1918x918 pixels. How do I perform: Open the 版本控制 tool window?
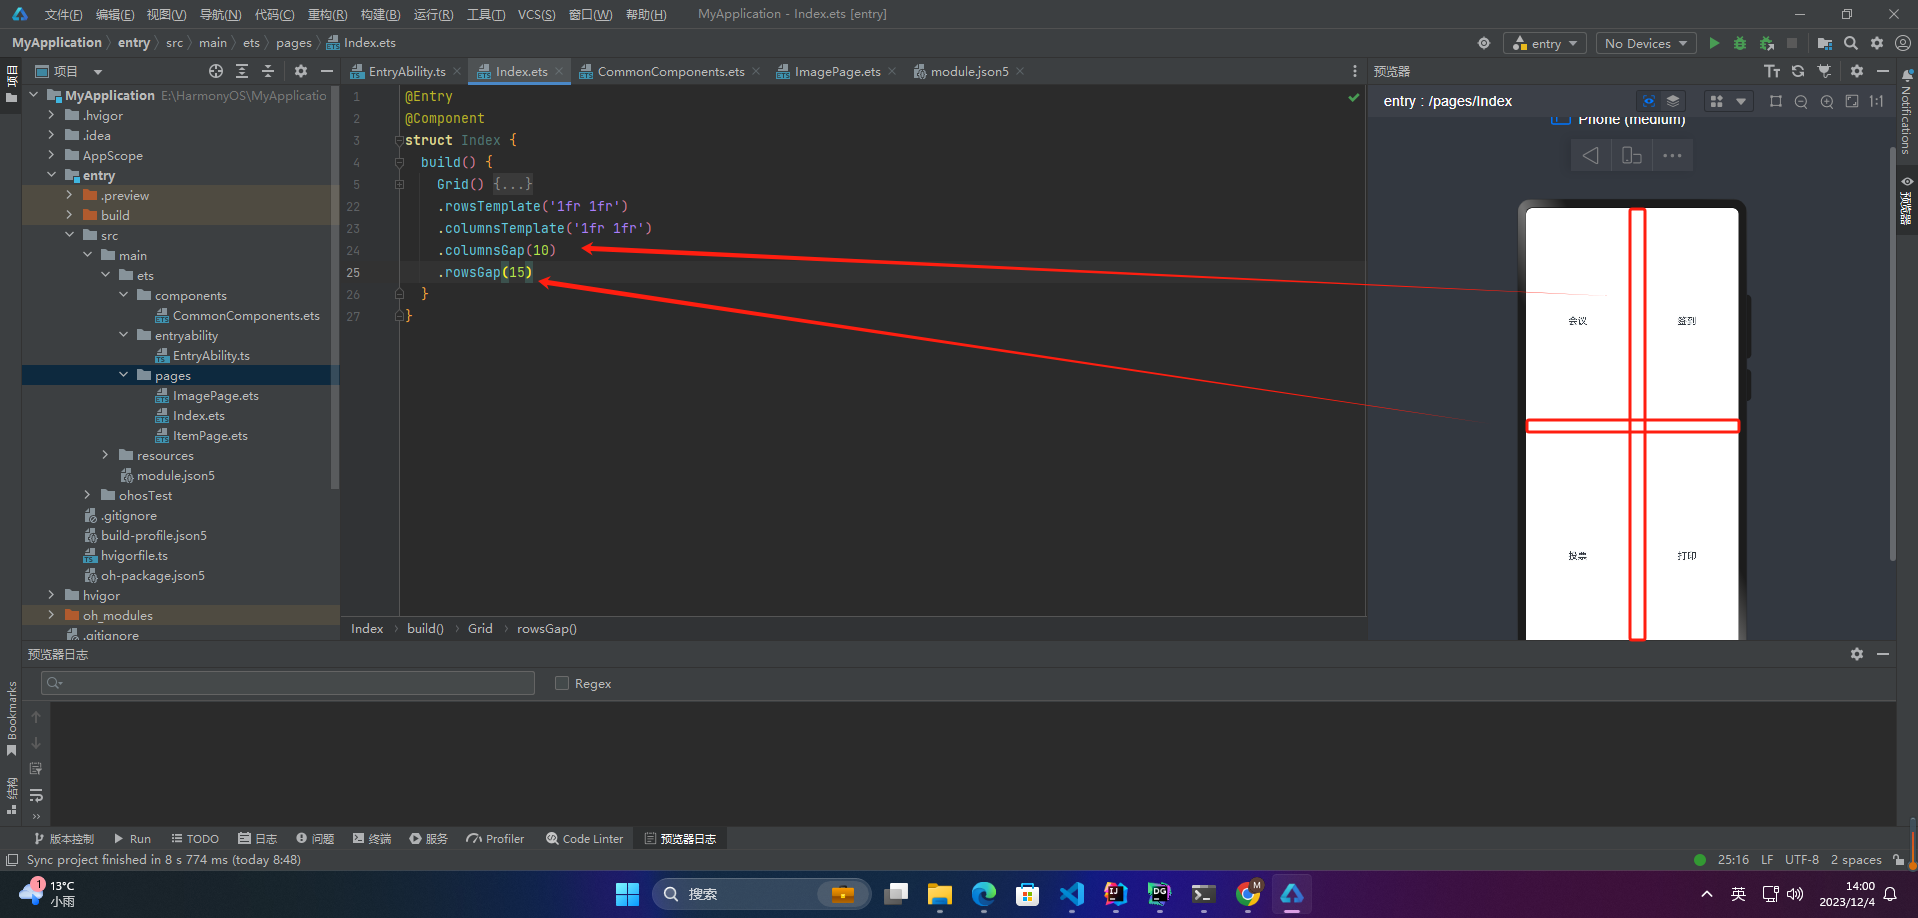point(64,838)
